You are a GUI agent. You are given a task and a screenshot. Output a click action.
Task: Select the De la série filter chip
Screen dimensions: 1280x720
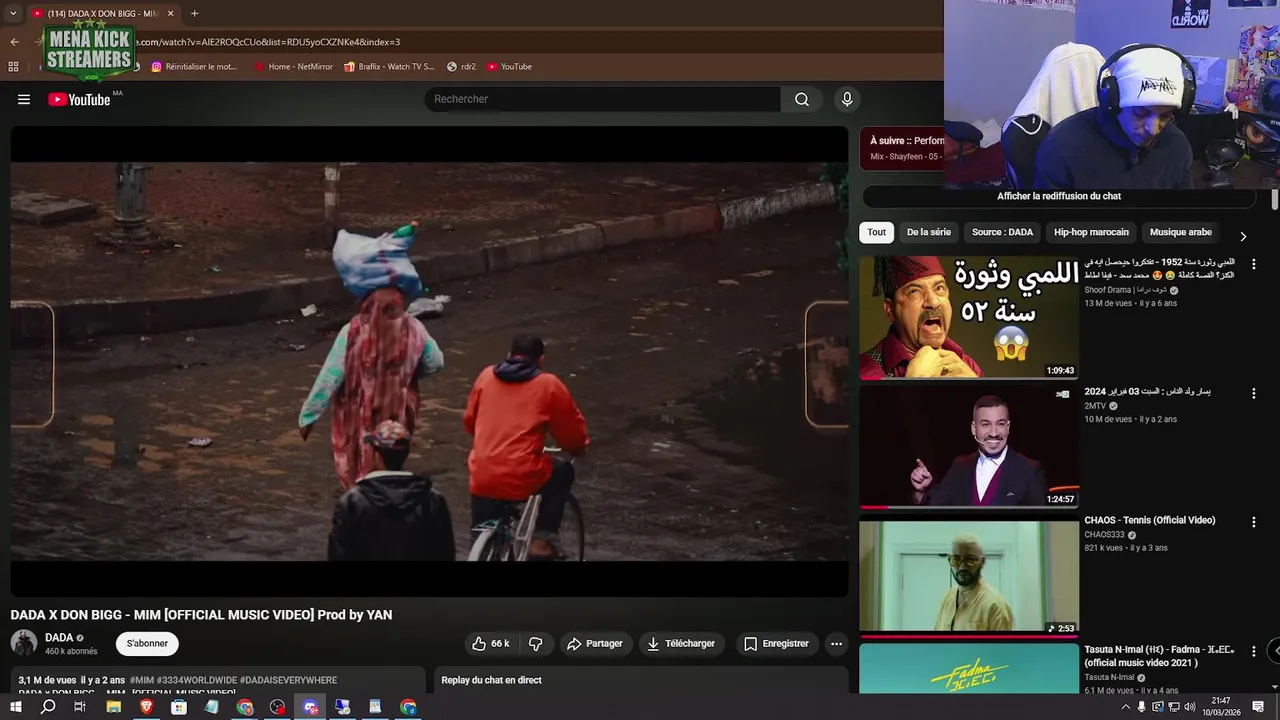(929, 232)
